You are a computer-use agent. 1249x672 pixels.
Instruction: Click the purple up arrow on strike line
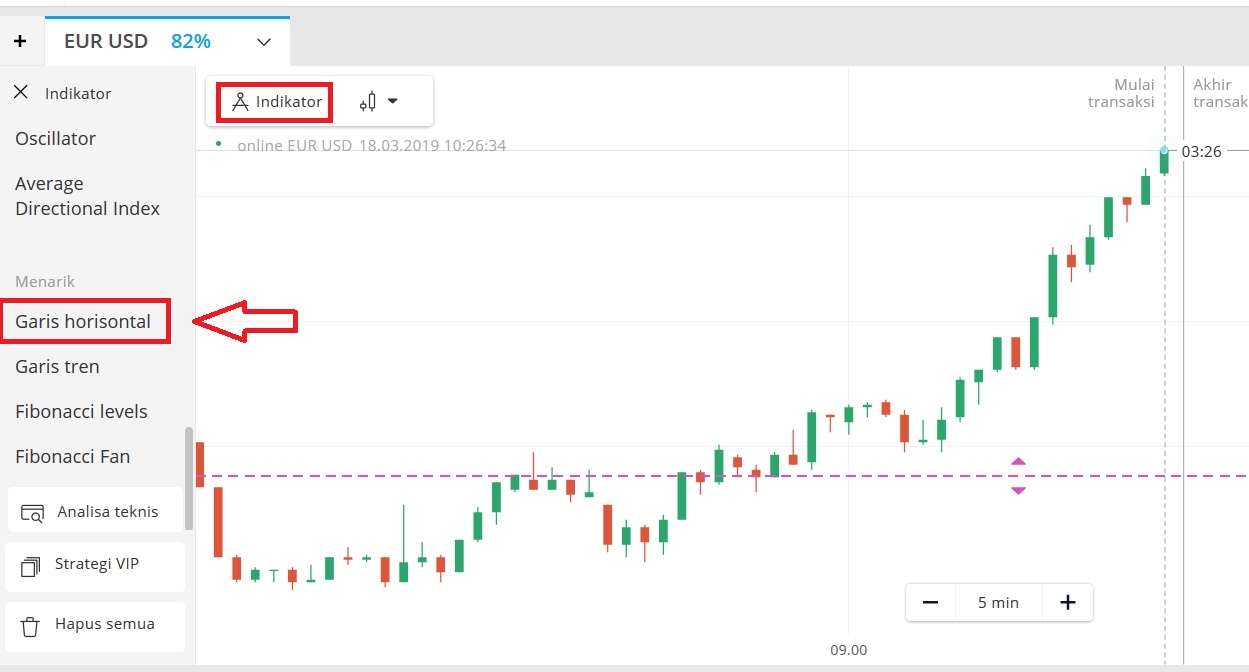[1017, 461]
